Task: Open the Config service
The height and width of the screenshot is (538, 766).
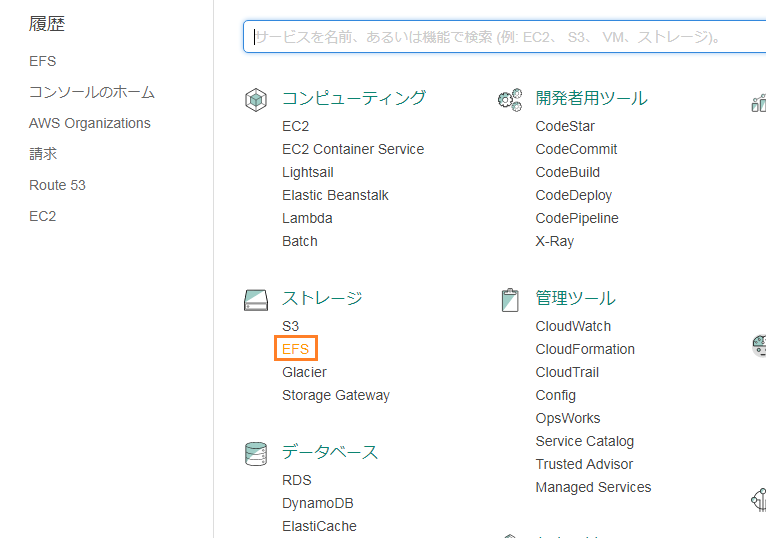Action: pos(556,395)
